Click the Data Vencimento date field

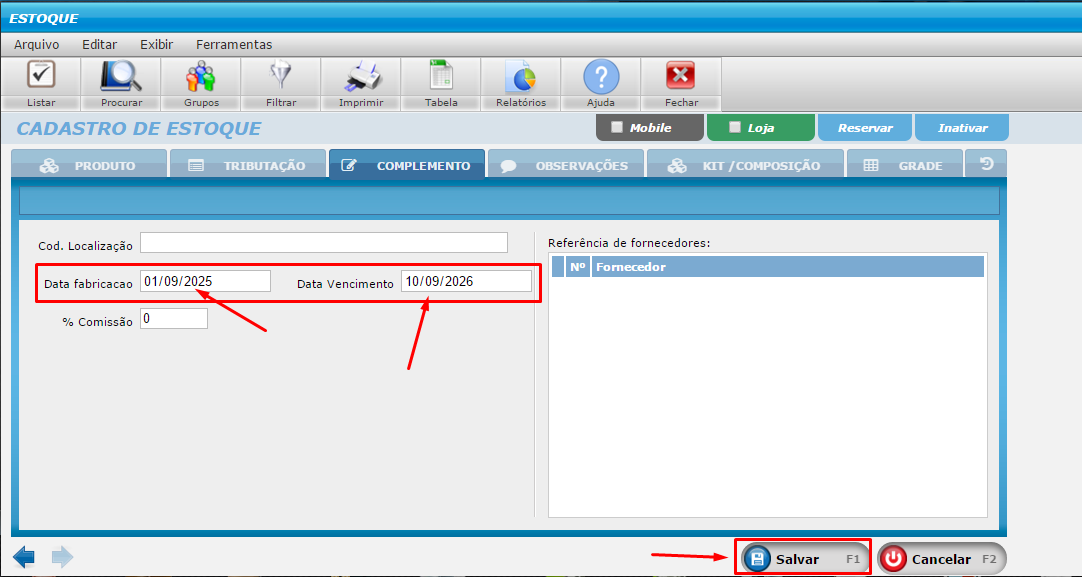466,282
